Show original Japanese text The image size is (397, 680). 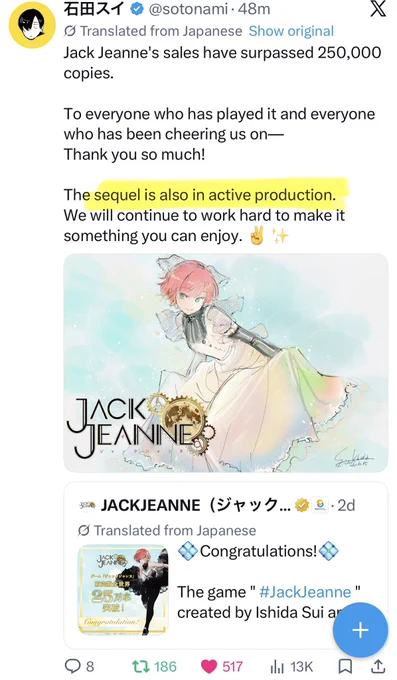tap(291, 31)
